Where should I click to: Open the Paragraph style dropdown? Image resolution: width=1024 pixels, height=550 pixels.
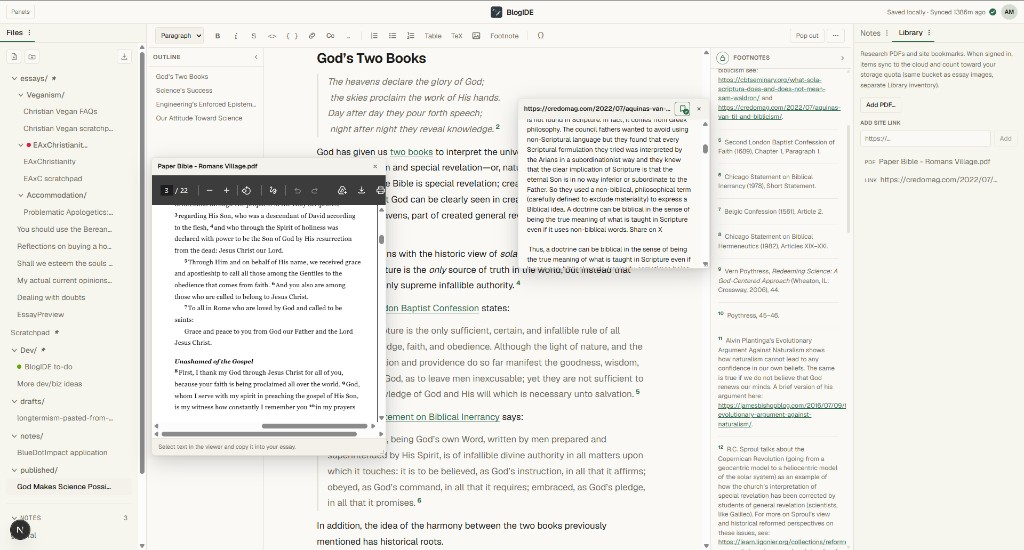pos(180,36)
